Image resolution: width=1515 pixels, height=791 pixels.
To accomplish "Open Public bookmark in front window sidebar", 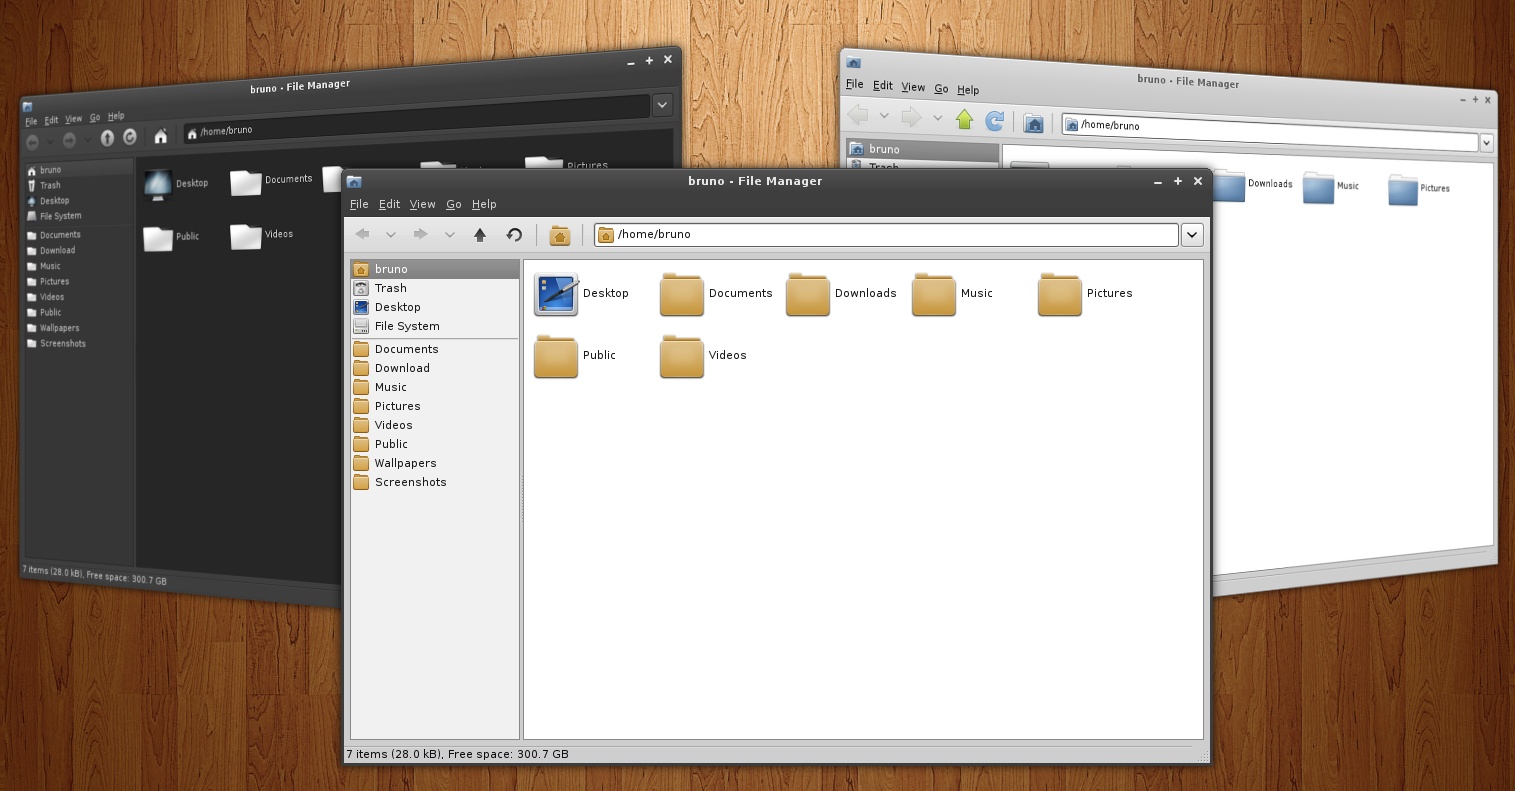I will click(435, 444).
